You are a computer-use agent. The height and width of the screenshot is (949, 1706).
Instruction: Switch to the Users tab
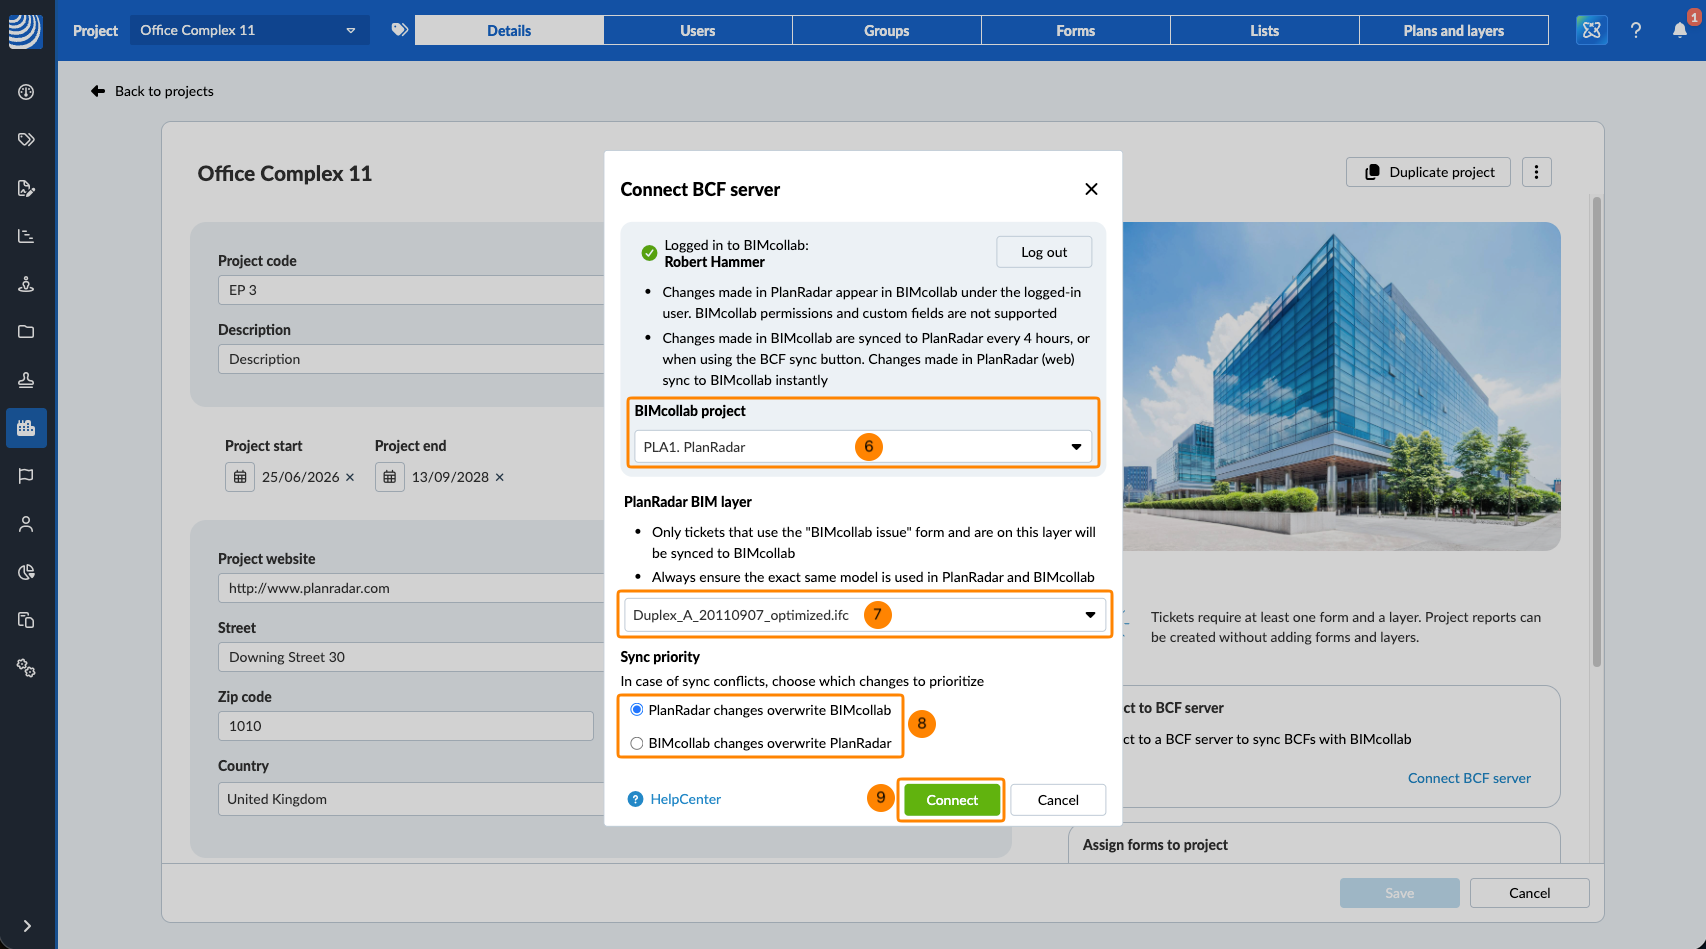point(698,30)
